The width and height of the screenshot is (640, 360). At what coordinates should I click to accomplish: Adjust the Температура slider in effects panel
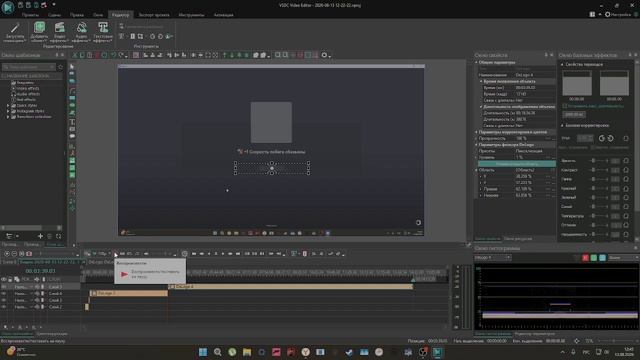599,216
